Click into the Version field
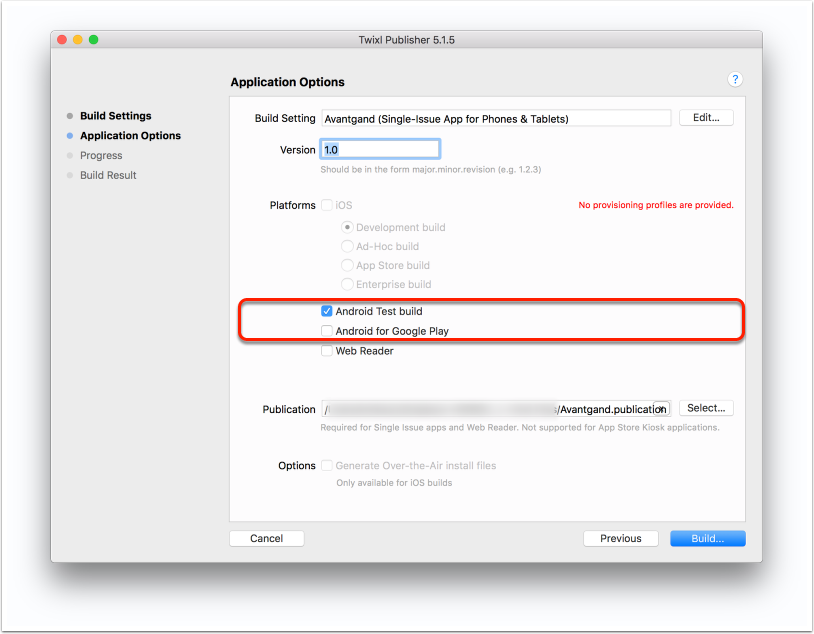Image resolution: width=814 pixels, height=634 pixels. [x=380, y=150]
